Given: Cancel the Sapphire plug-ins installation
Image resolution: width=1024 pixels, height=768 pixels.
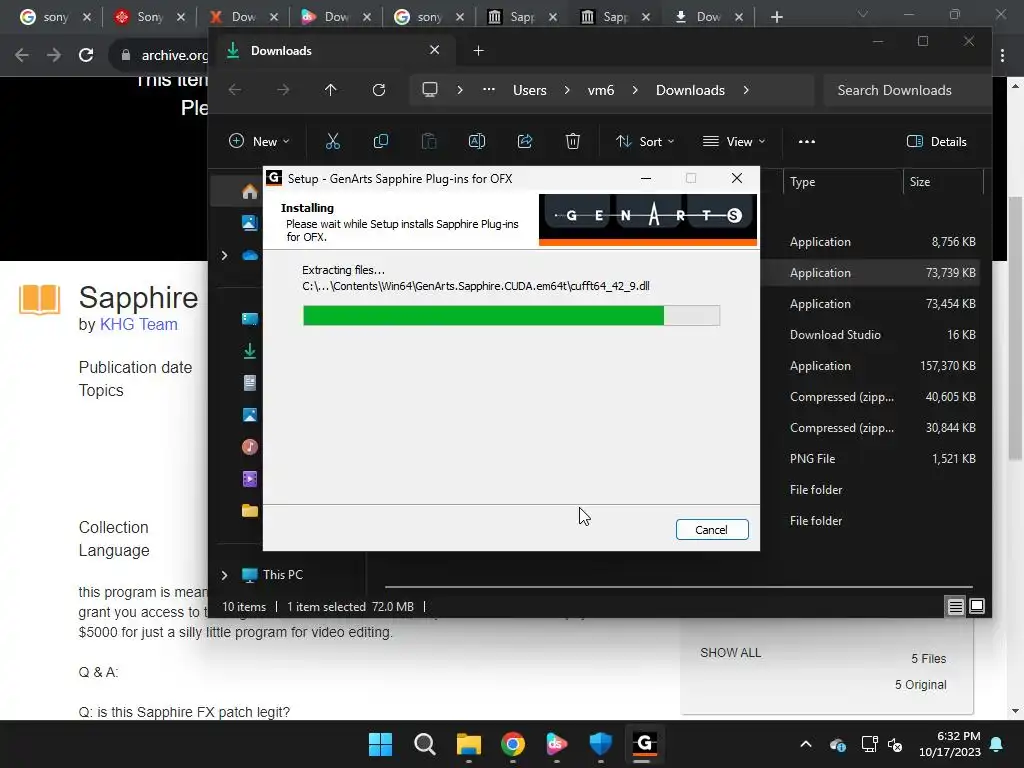Looking at the screenshot, I should (x=712, y=530).
